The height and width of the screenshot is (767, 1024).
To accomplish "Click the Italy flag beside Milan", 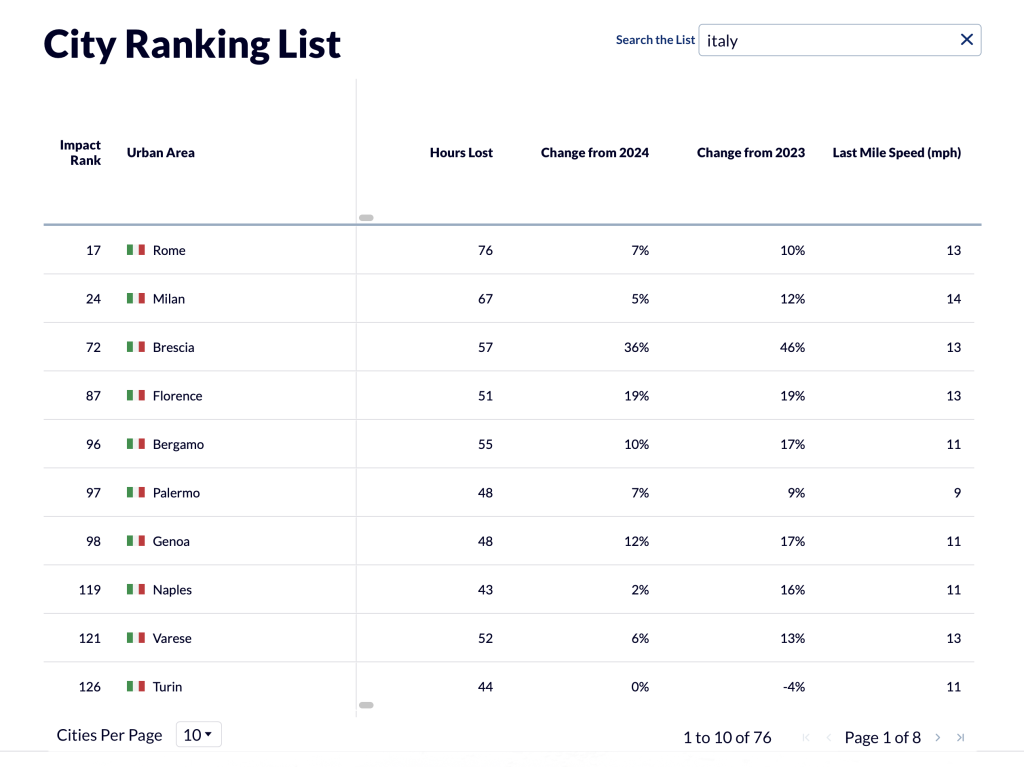I will pyautogui.click(x=136, y=299).
